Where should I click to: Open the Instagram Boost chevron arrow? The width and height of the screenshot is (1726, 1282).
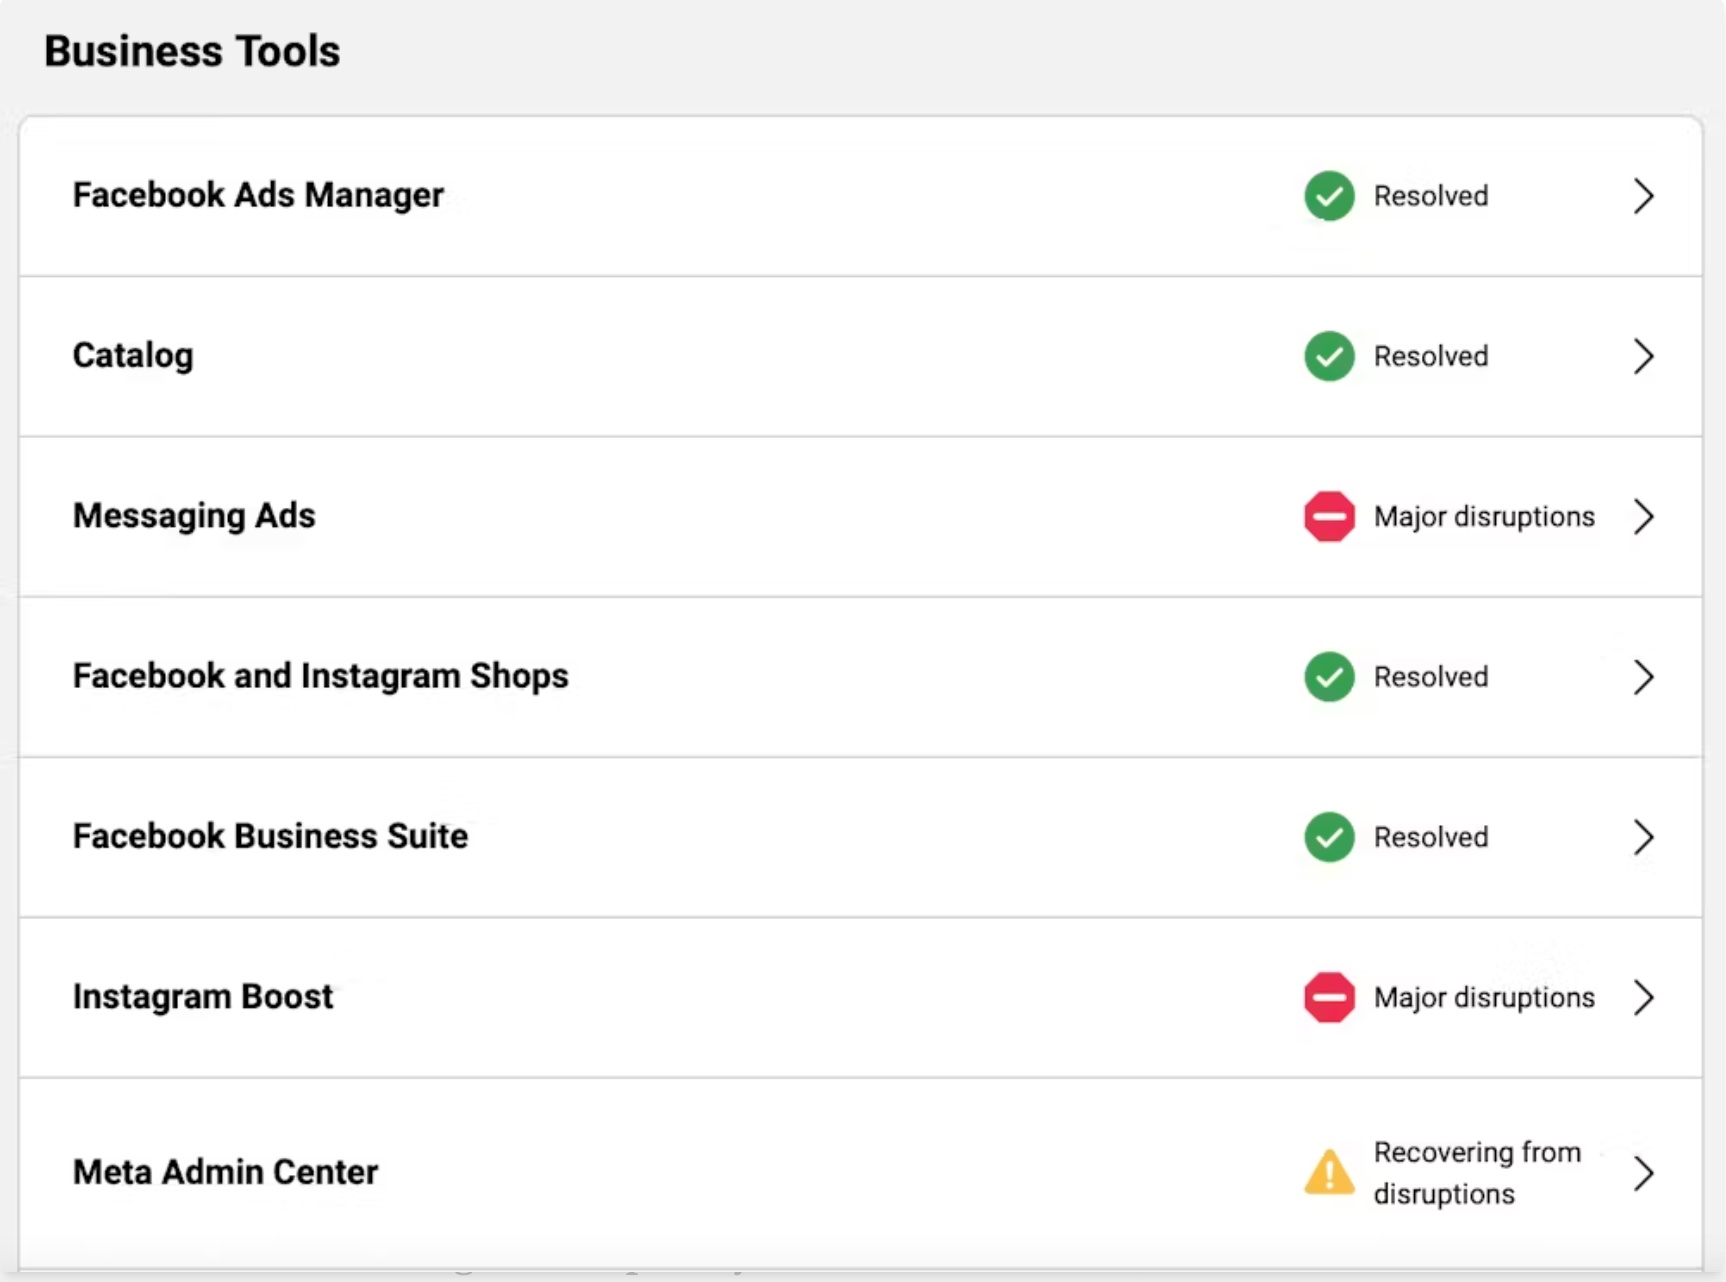click(x=1643, y=997)
